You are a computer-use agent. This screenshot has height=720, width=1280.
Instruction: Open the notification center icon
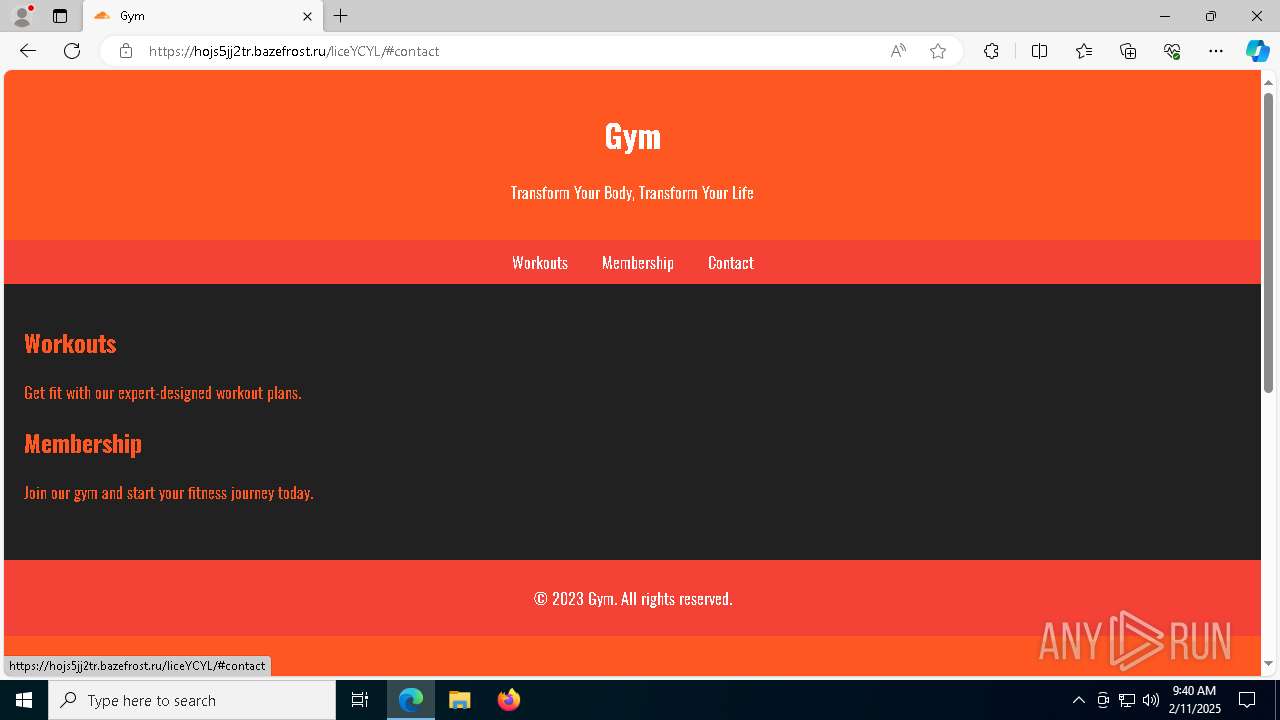click(1248, 700)
